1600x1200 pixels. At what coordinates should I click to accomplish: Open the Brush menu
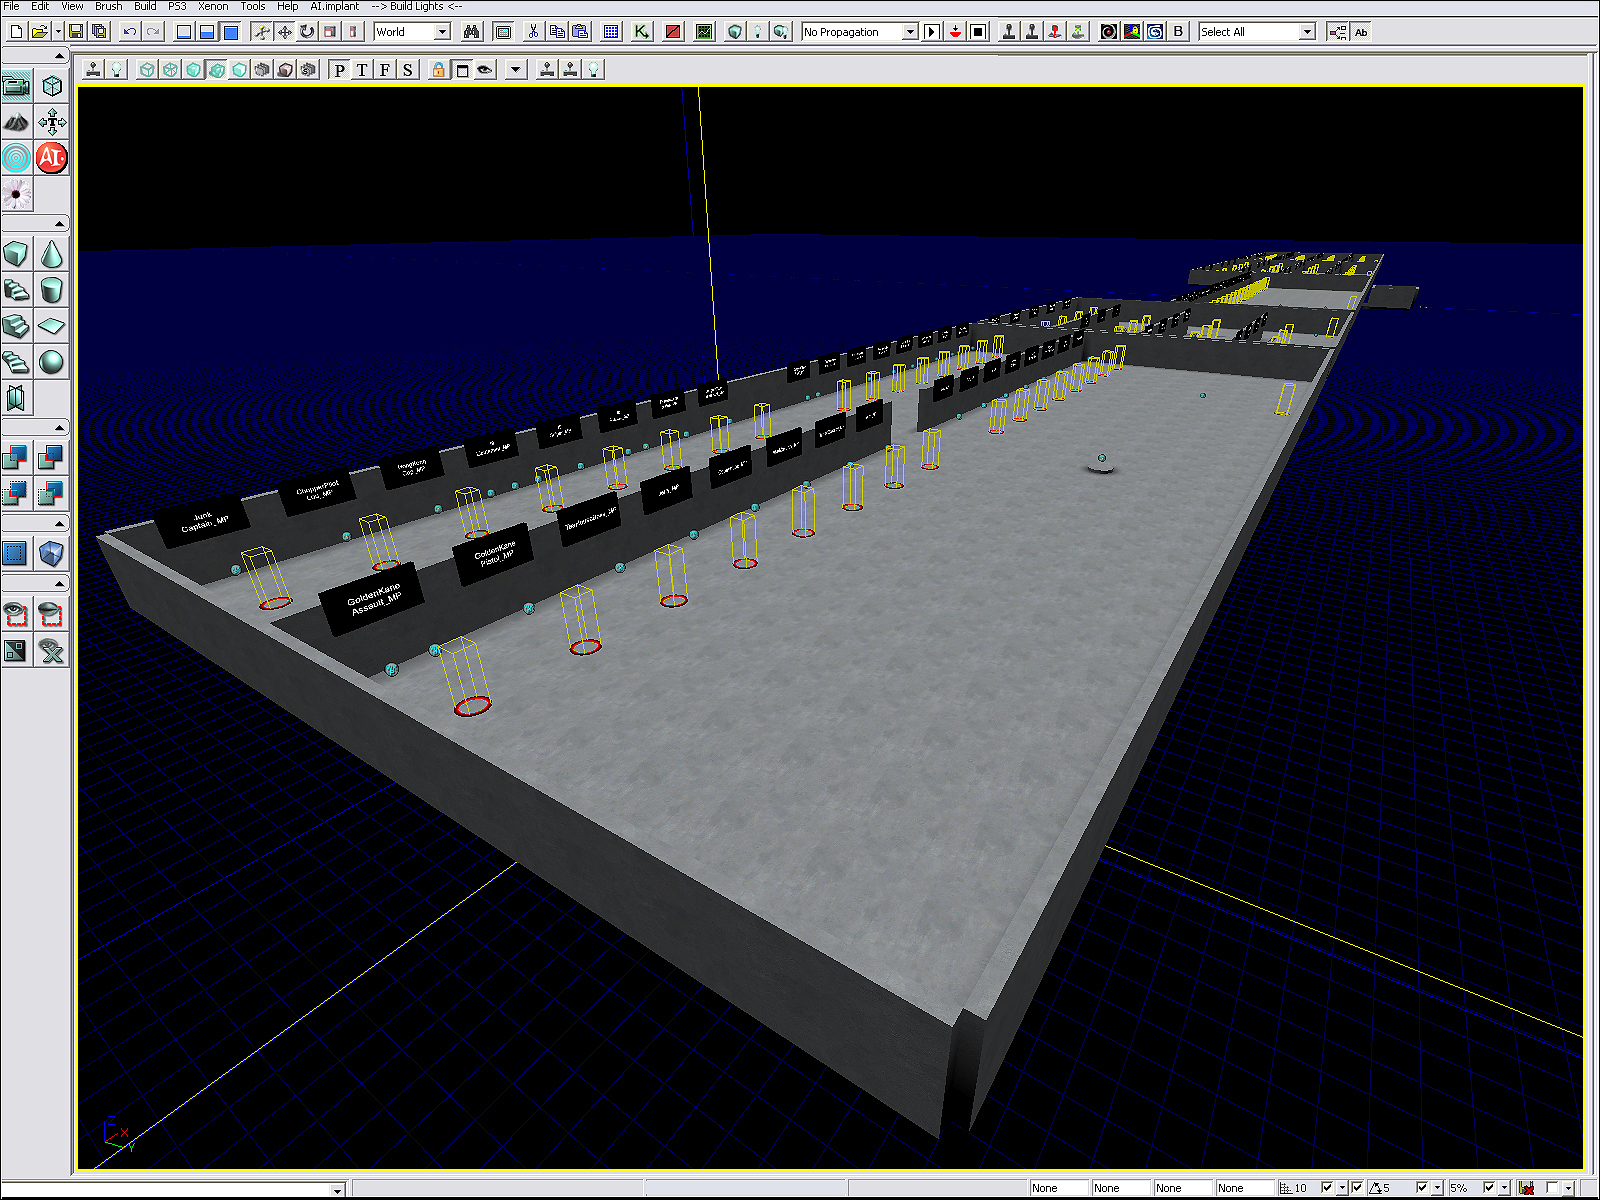click(108, 6)
